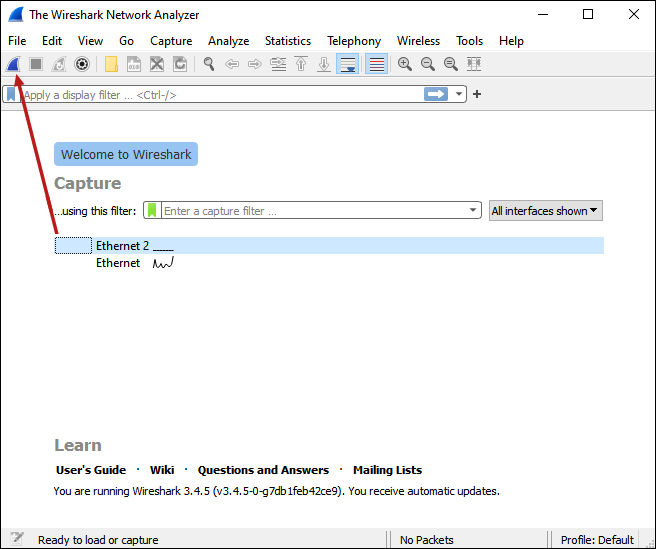The image size is (656, 549).
Task: Open a capture file with the folder icon
Action: [111, 64]
